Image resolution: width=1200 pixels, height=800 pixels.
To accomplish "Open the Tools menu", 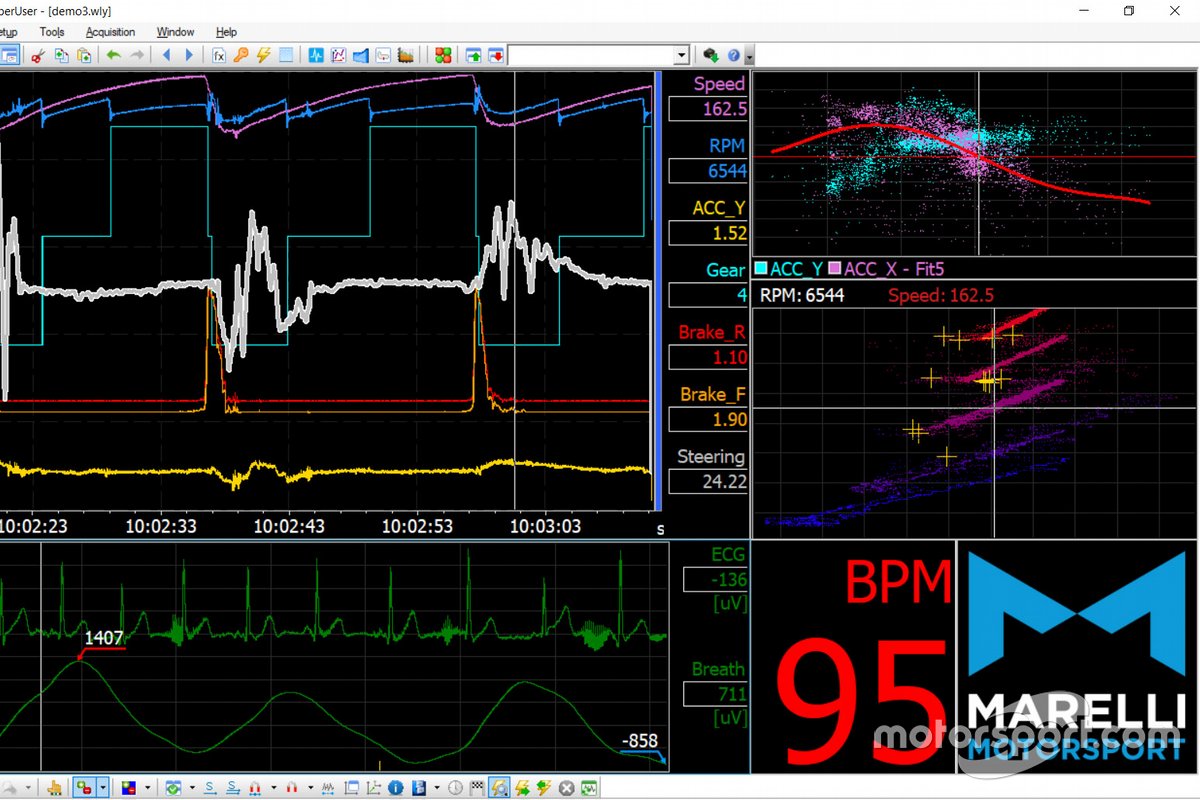I will click(52, 32).
